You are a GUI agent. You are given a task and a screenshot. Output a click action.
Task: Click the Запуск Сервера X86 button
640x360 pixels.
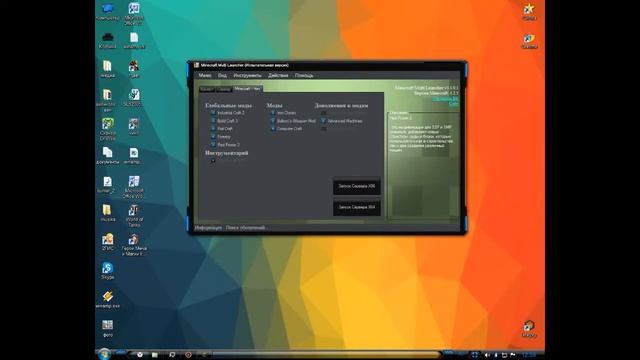click(357, 186)
